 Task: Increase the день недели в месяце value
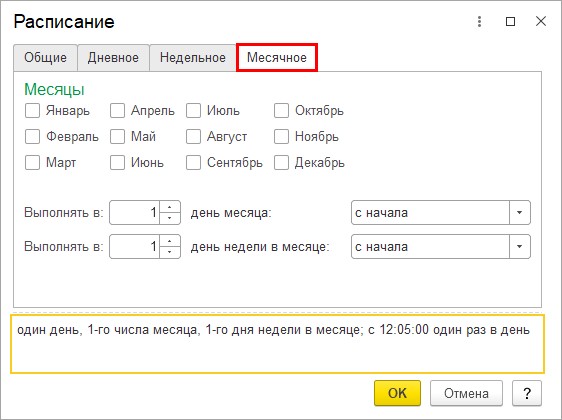170,241
